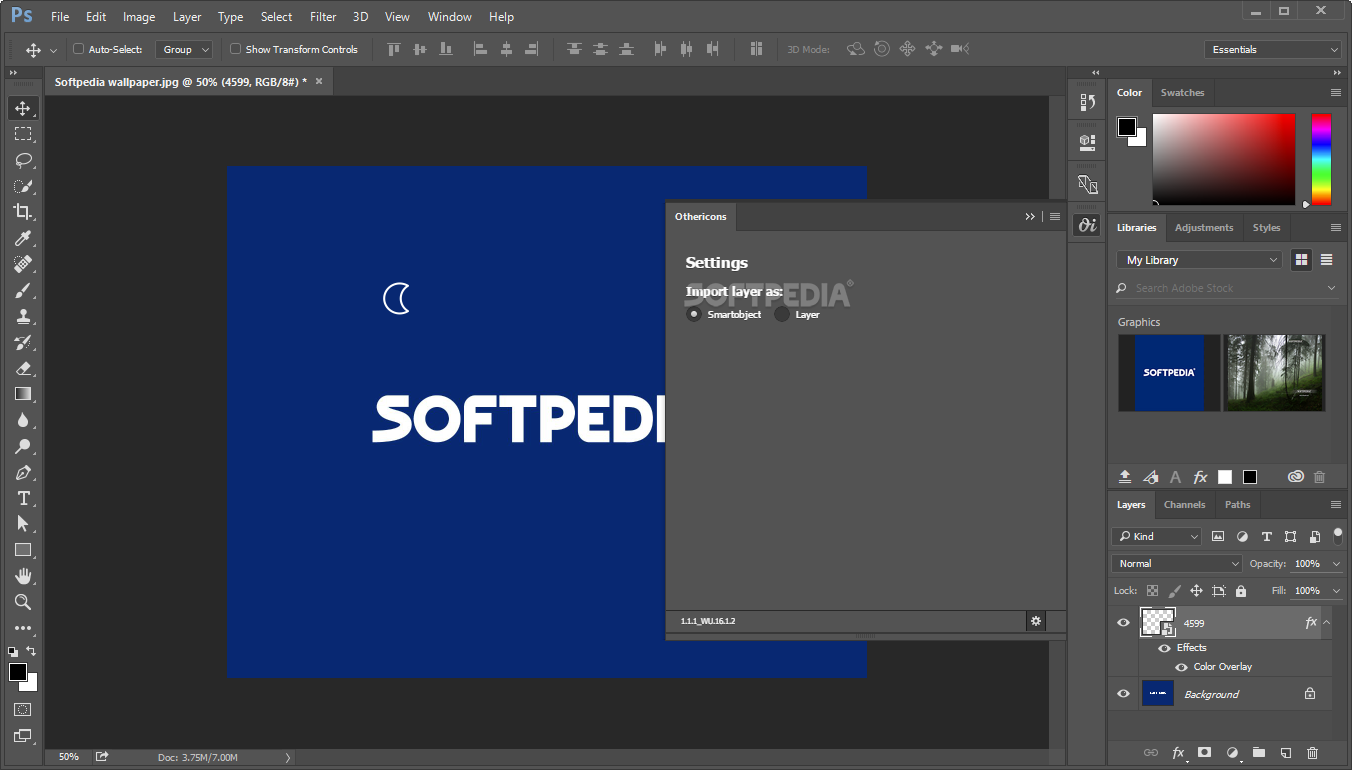Hide the Color Overlay effect
1352x770 pixels.
tap(1181, 667)
